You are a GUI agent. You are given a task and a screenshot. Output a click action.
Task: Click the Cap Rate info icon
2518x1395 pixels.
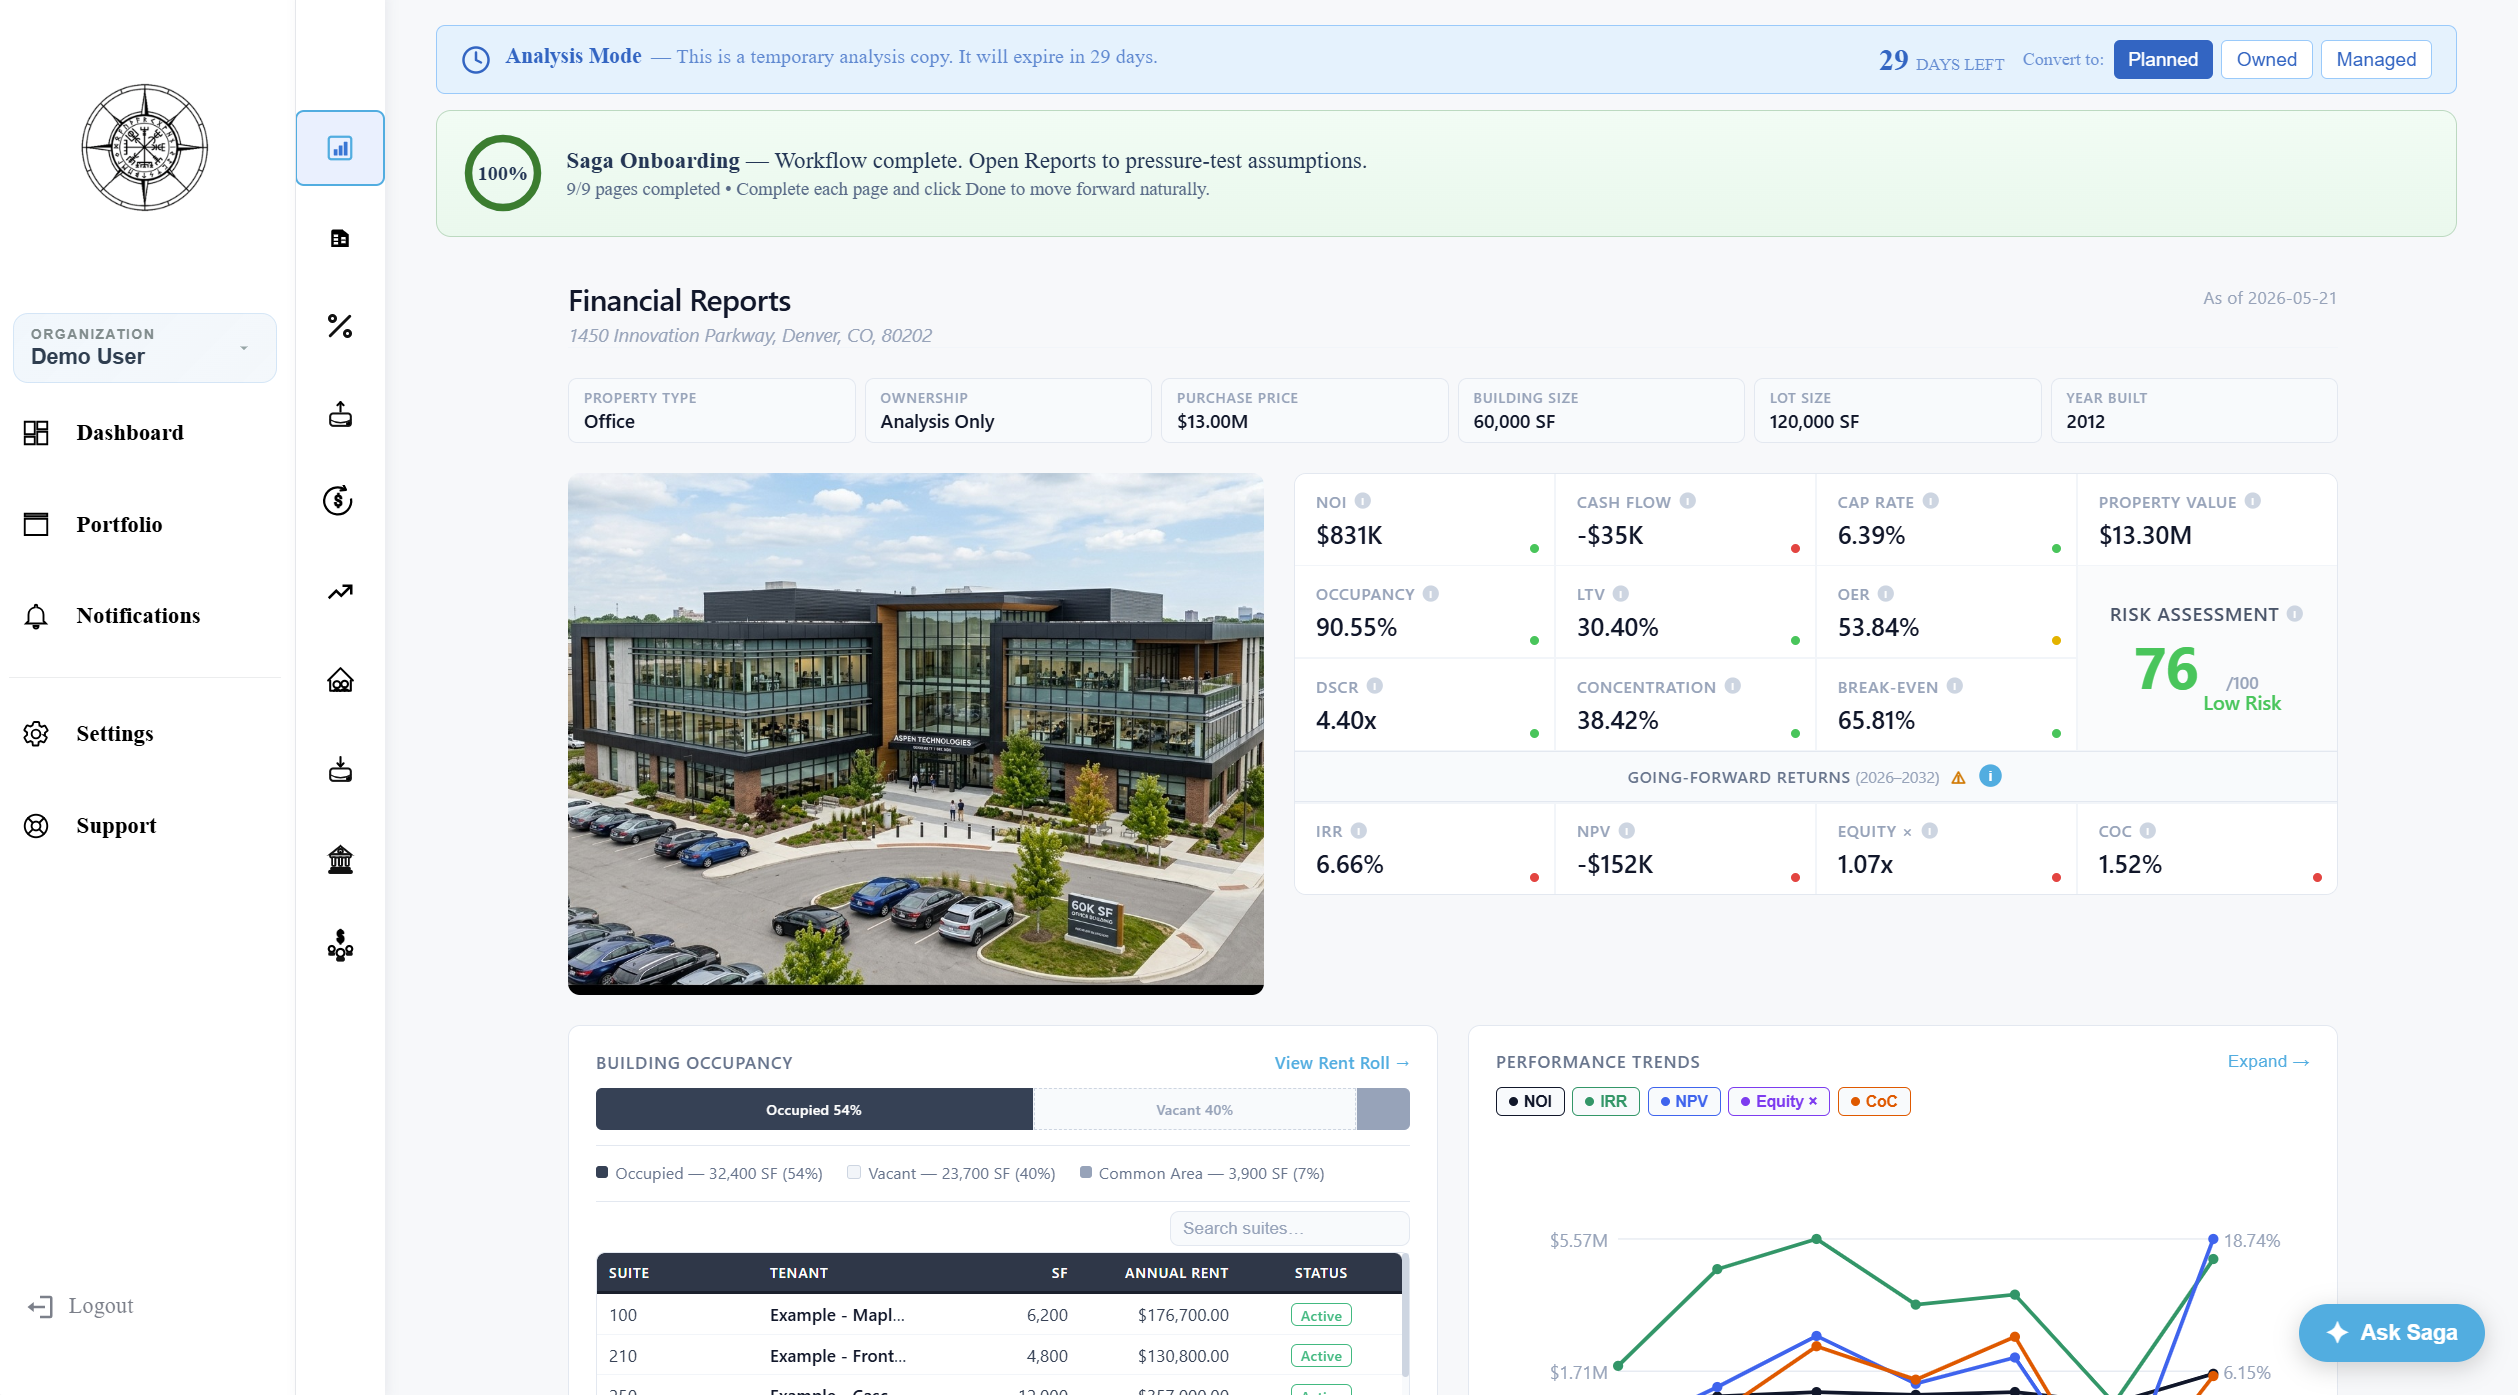pos(1930,501)
